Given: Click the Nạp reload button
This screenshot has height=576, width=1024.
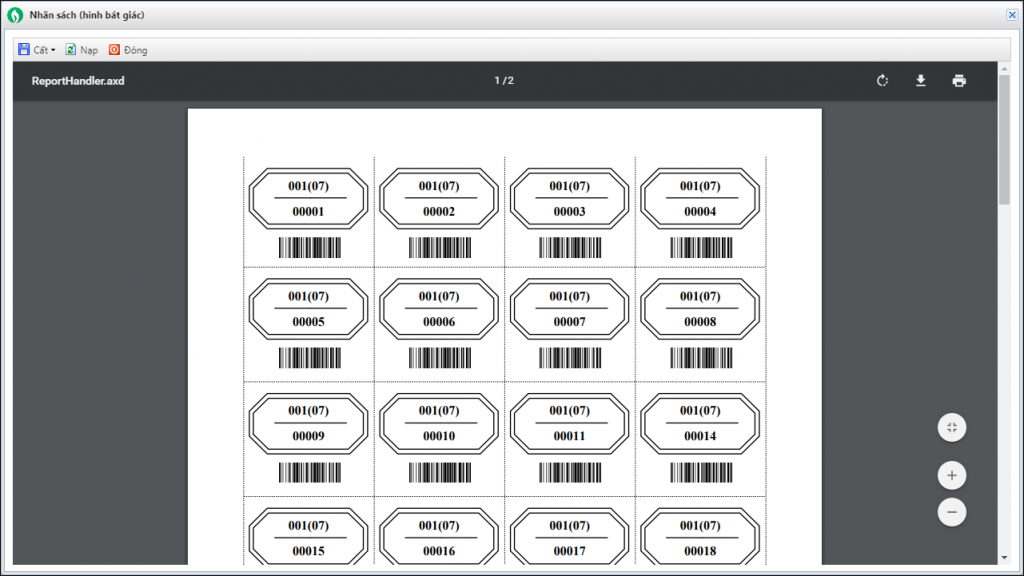Looking at the screenshot, I should (82, 50).
